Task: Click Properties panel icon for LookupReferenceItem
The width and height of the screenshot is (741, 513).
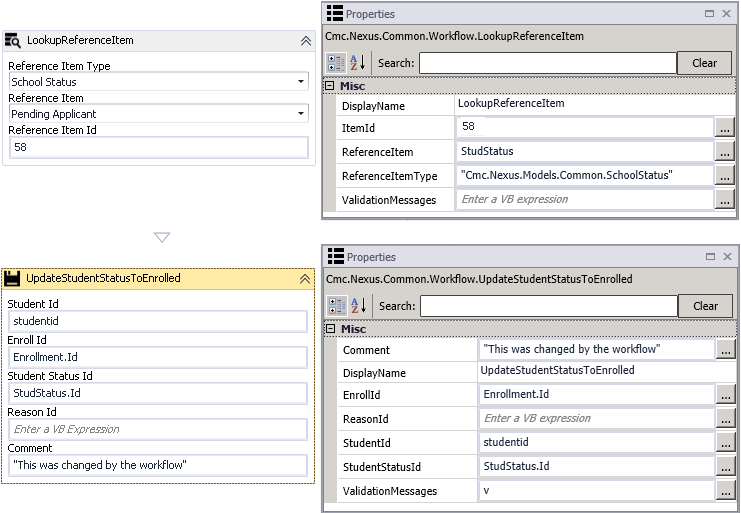Action: coord(335,14)
